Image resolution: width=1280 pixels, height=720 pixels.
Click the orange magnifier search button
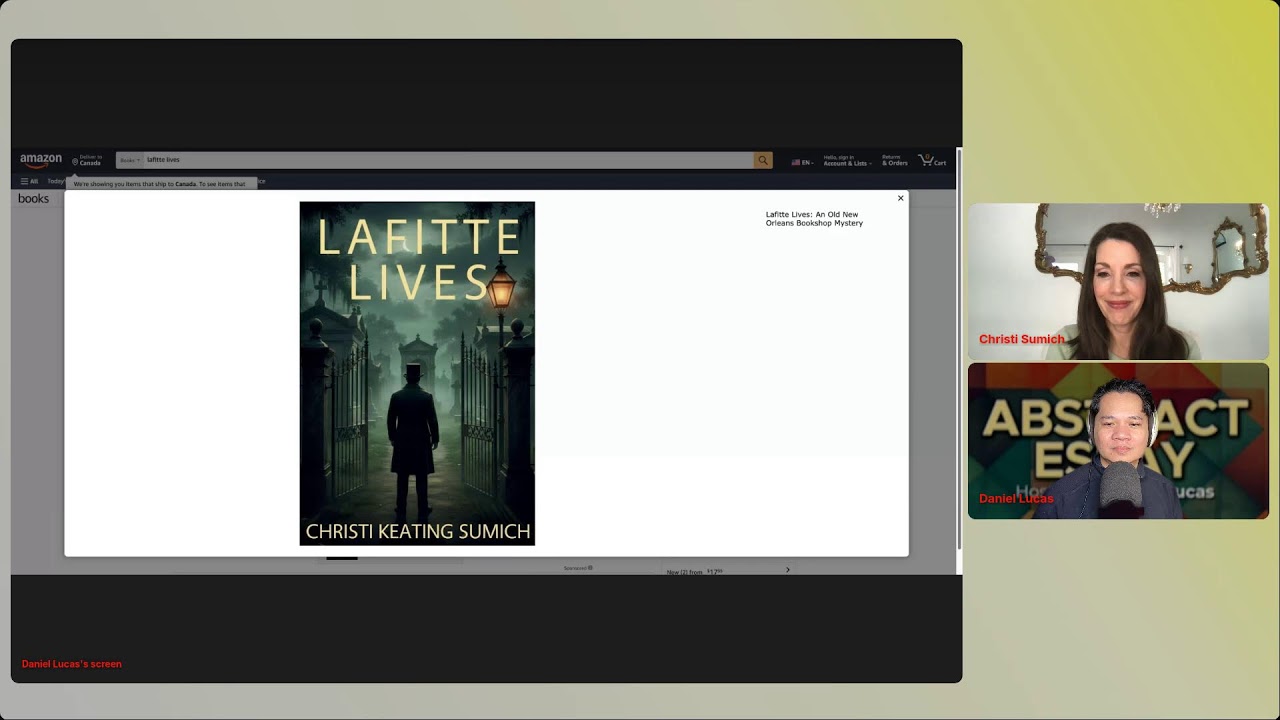[763, 160]
